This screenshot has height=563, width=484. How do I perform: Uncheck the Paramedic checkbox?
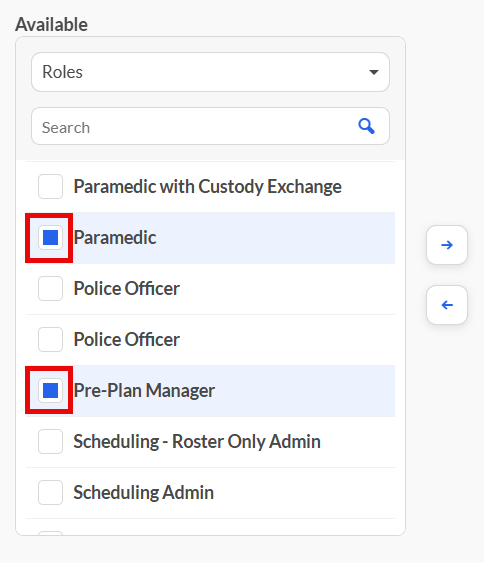pos(50,237)
